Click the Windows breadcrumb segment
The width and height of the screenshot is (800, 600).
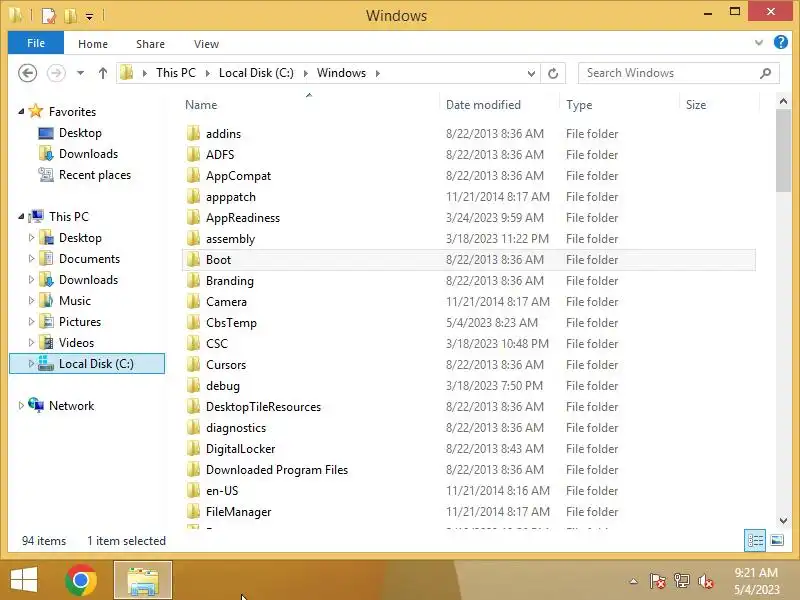[x=341, y=73]
